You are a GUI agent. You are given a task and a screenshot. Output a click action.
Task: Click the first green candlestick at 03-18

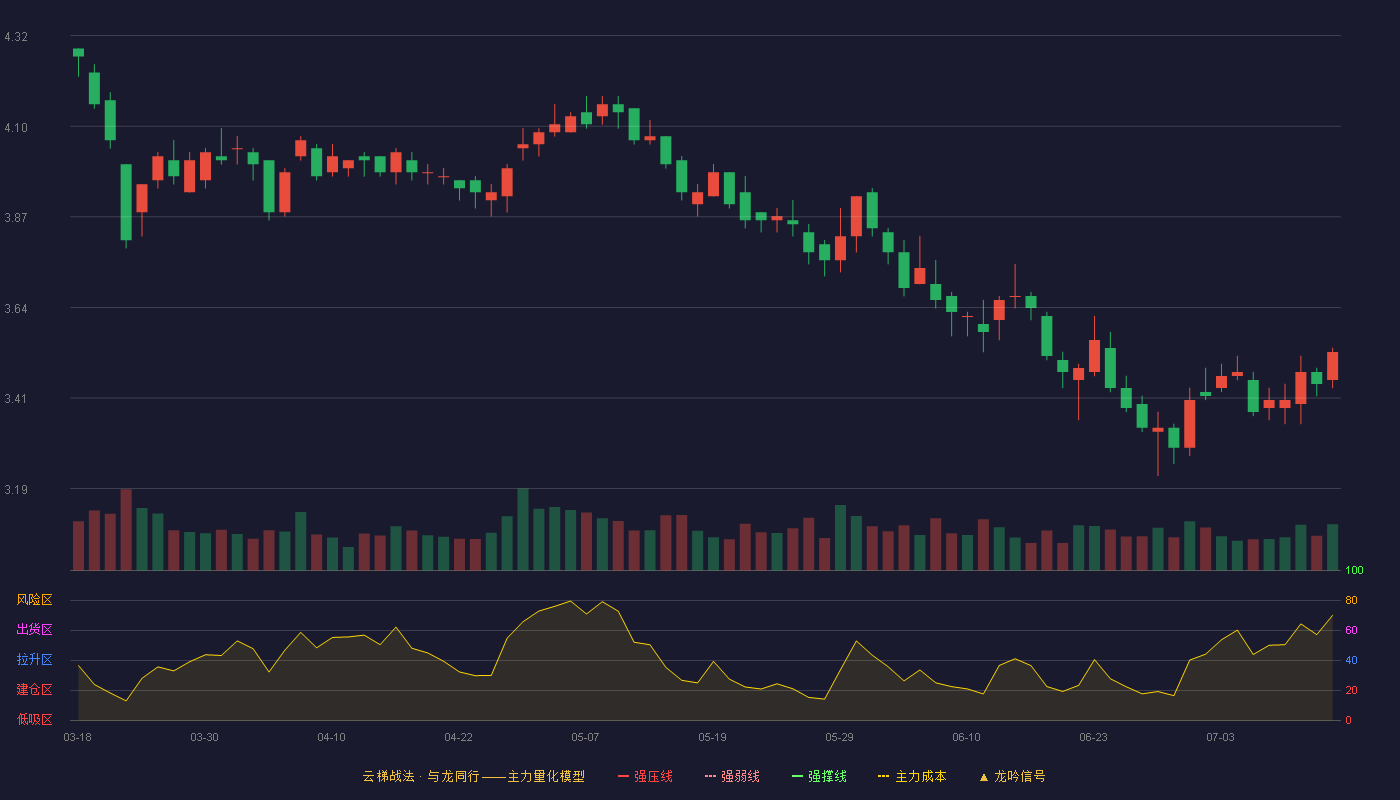78,52
